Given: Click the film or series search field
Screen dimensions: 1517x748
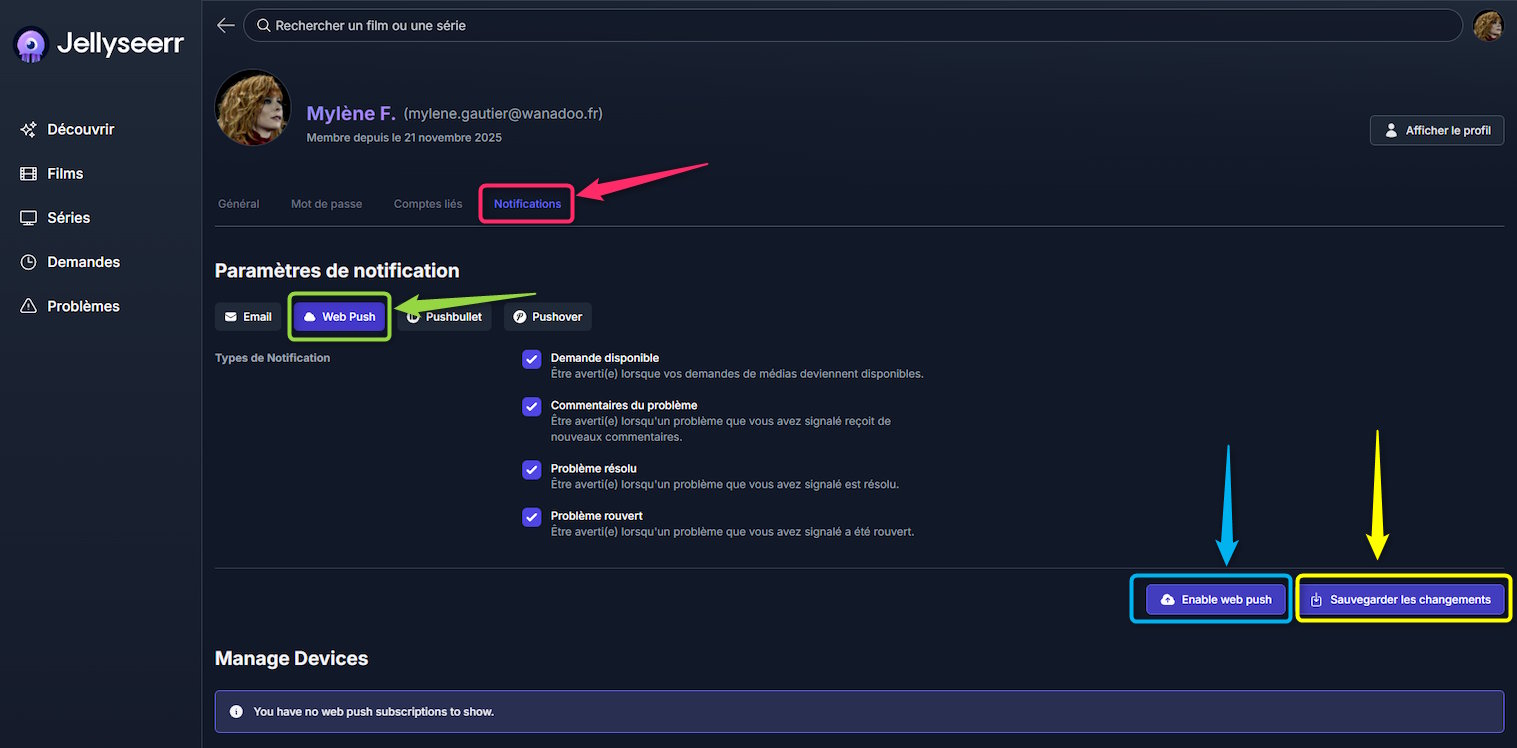Looking at the screenshot, I should coord(850,25).
